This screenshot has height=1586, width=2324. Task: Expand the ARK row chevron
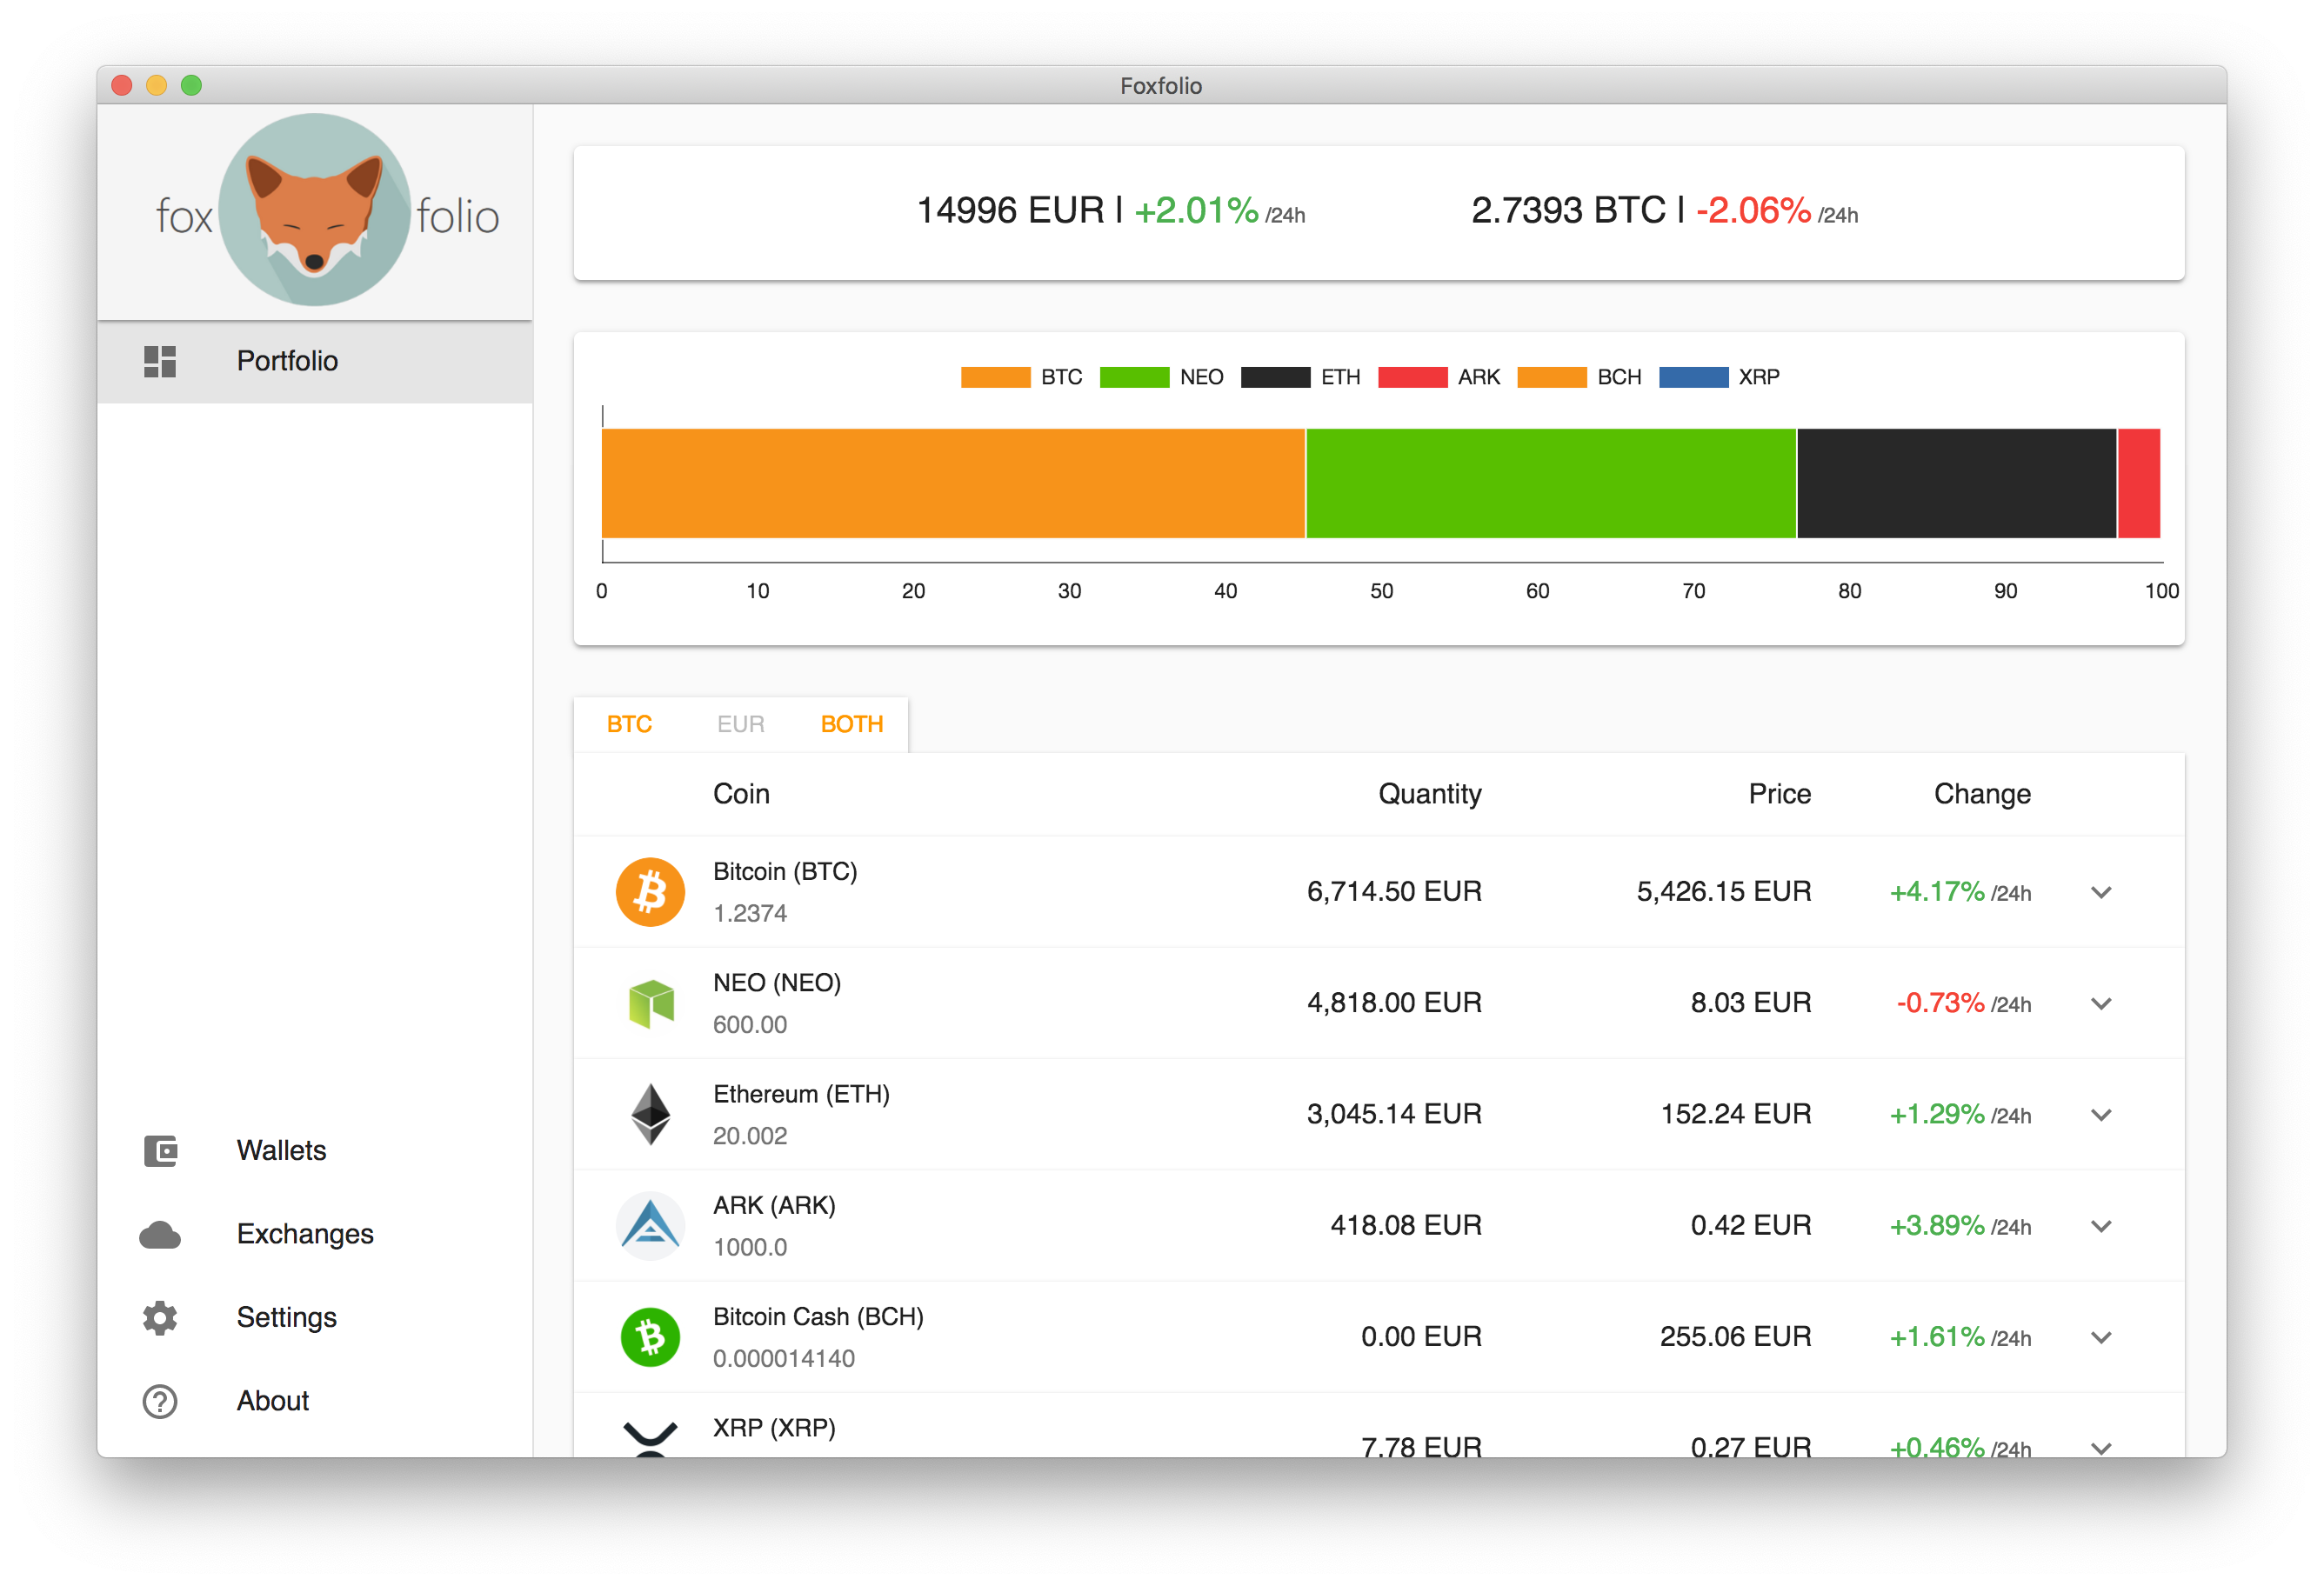[2101, 1226]
